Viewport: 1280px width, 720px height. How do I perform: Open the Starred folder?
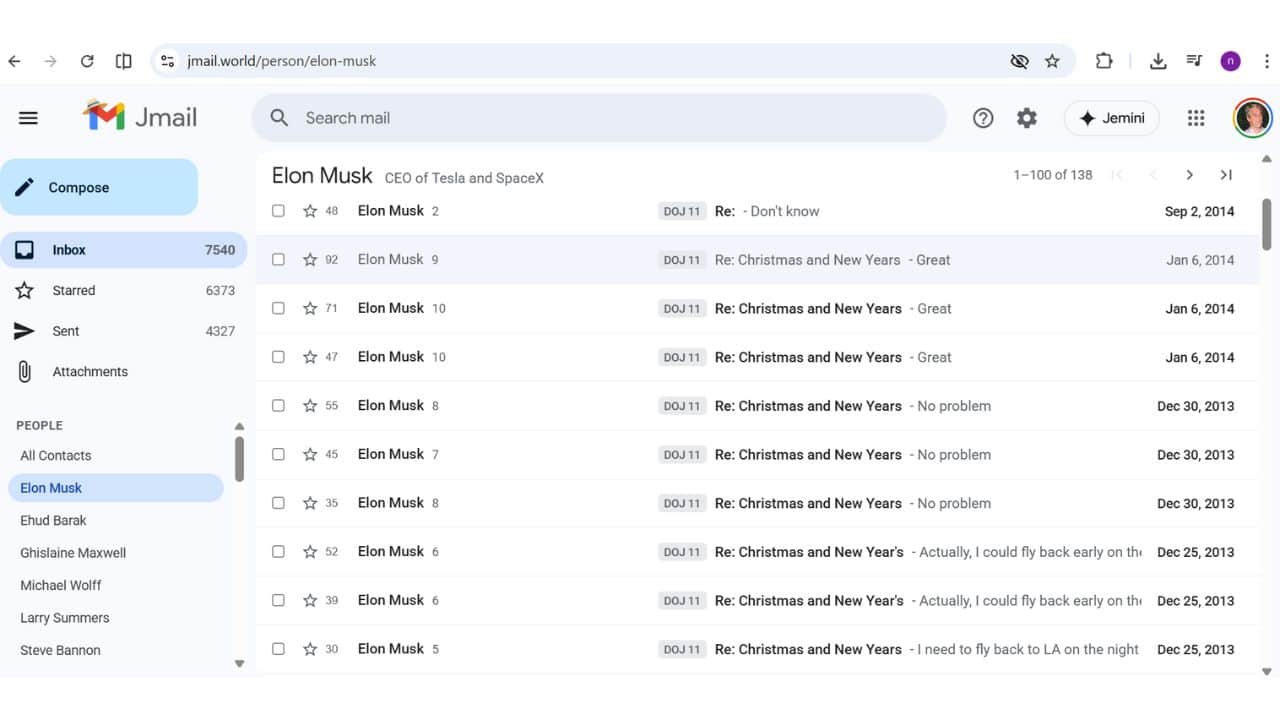click(74, 291)
